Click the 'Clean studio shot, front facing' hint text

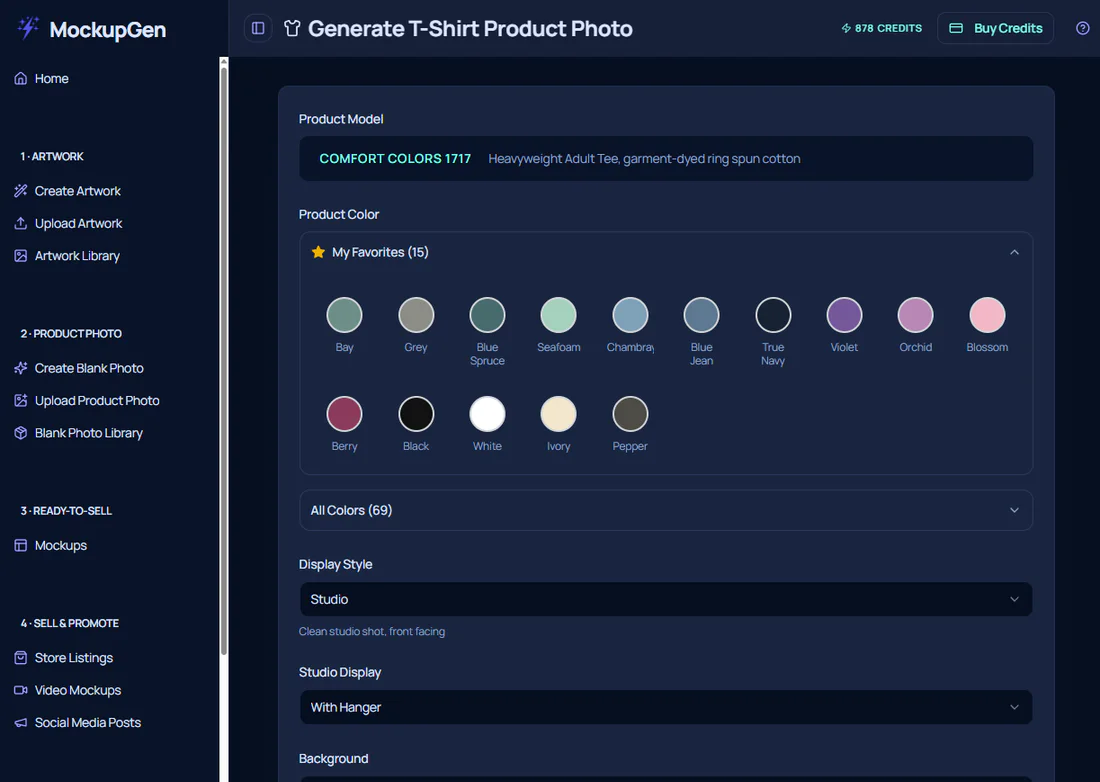click(372, 631)
